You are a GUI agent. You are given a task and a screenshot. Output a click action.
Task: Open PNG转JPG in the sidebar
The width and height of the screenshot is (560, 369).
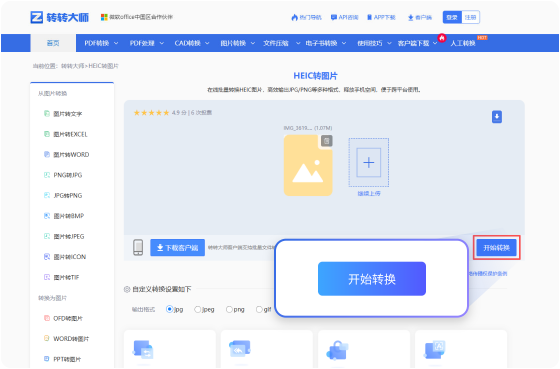[x=63, y=175]
